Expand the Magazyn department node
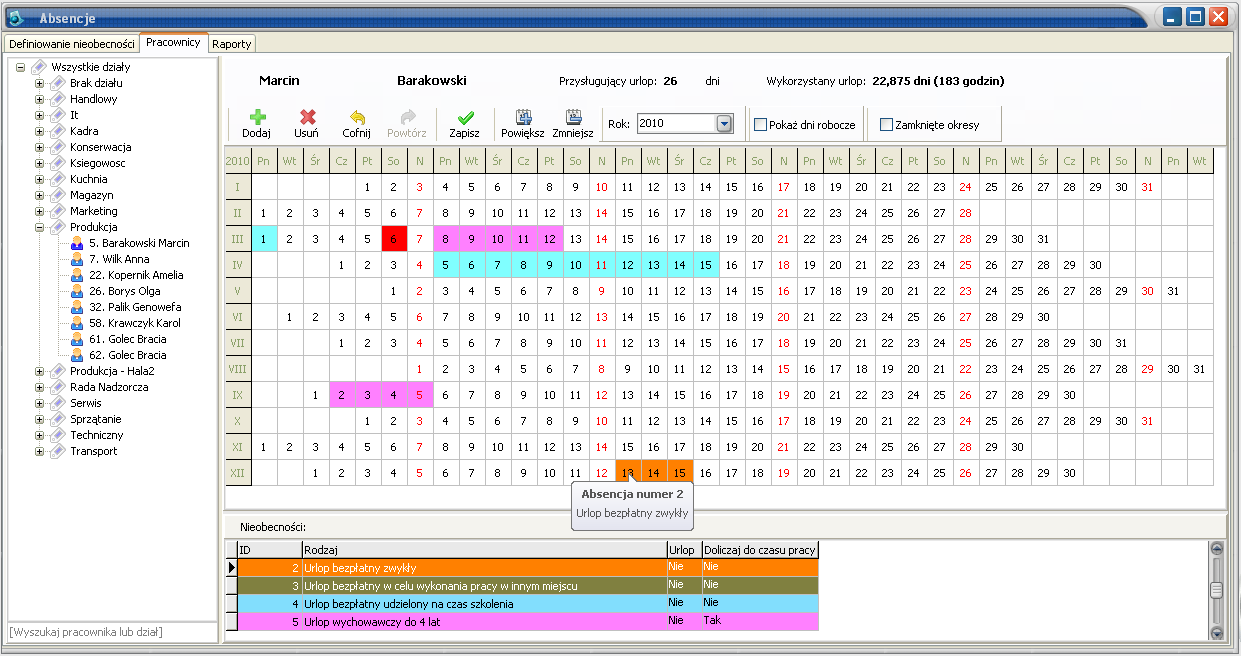This screenshot has height=656, width=1242. coord(40,195)
